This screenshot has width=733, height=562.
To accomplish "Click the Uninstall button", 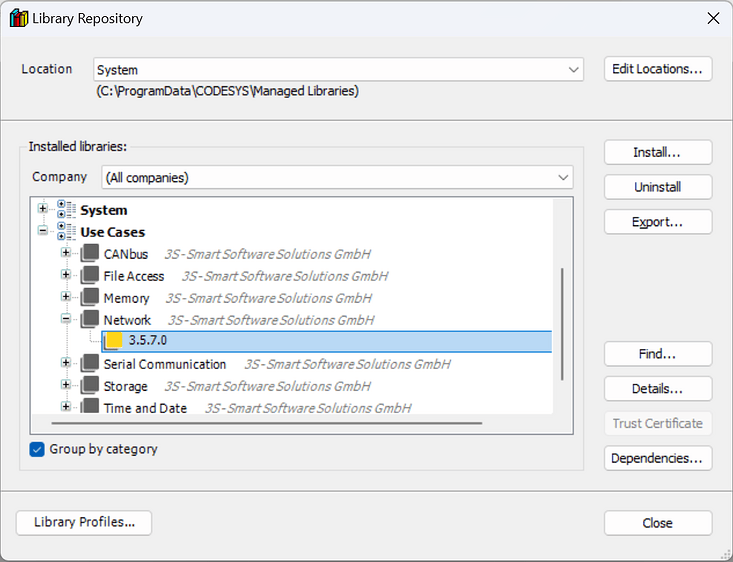I will 658,187.
